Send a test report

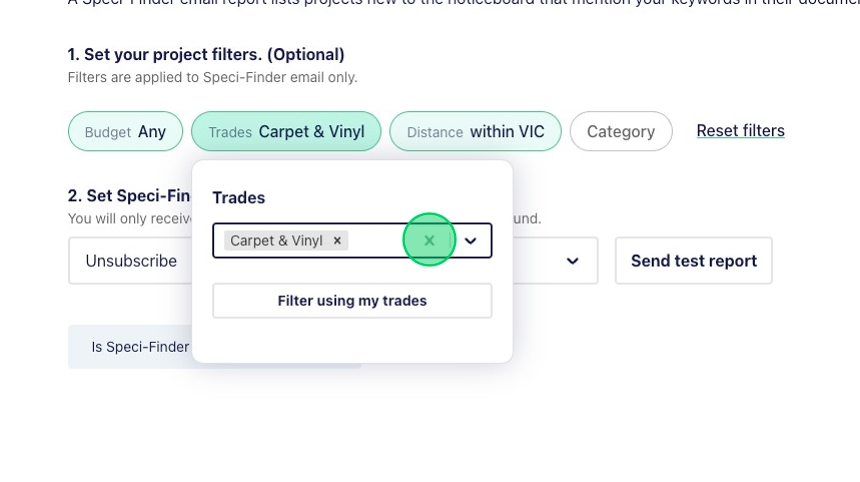click(x=693, y=261)
